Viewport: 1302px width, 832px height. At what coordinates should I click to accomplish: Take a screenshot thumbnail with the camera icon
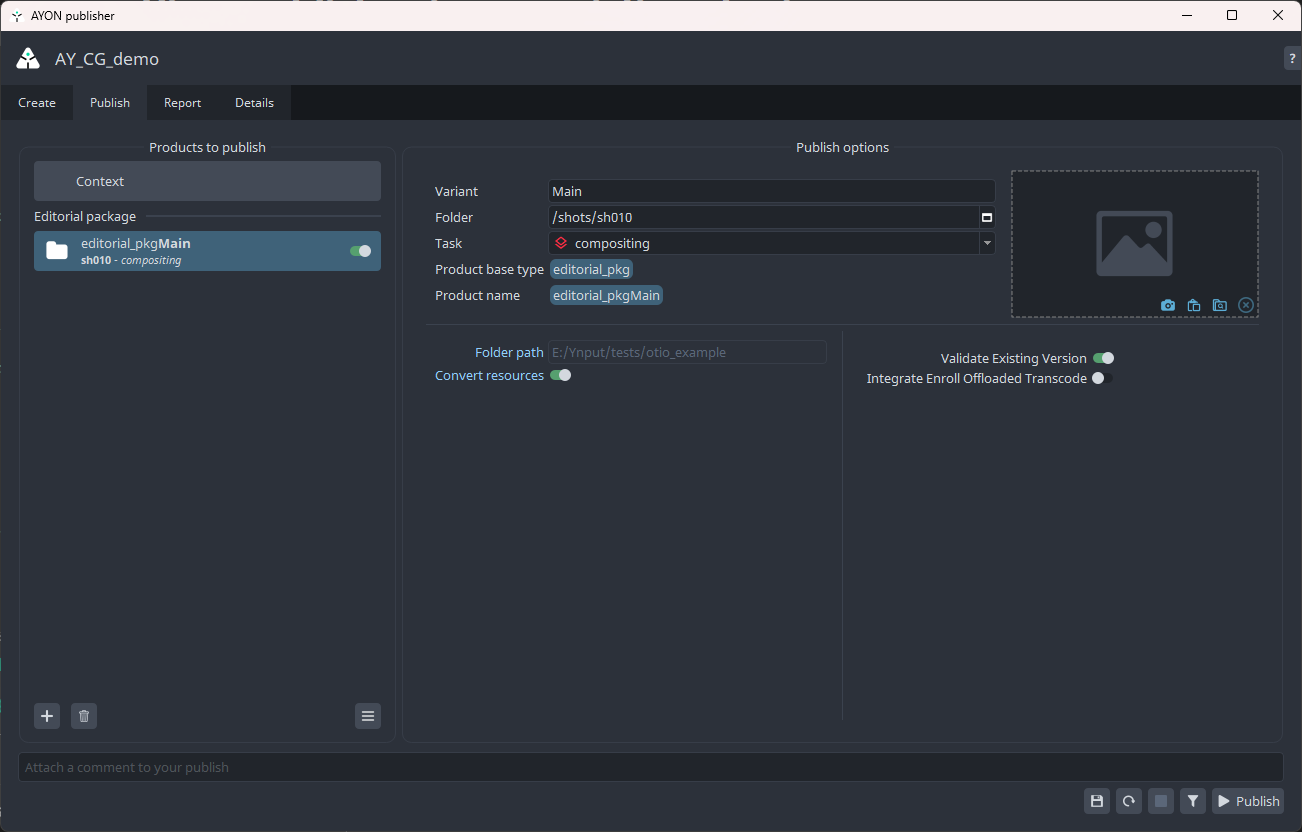click(x=1168, y=305)
